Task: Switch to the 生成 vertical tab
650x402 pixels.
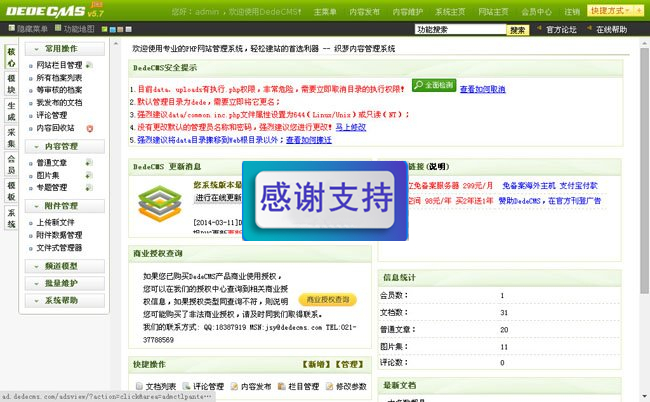Action: click(11, 111)
